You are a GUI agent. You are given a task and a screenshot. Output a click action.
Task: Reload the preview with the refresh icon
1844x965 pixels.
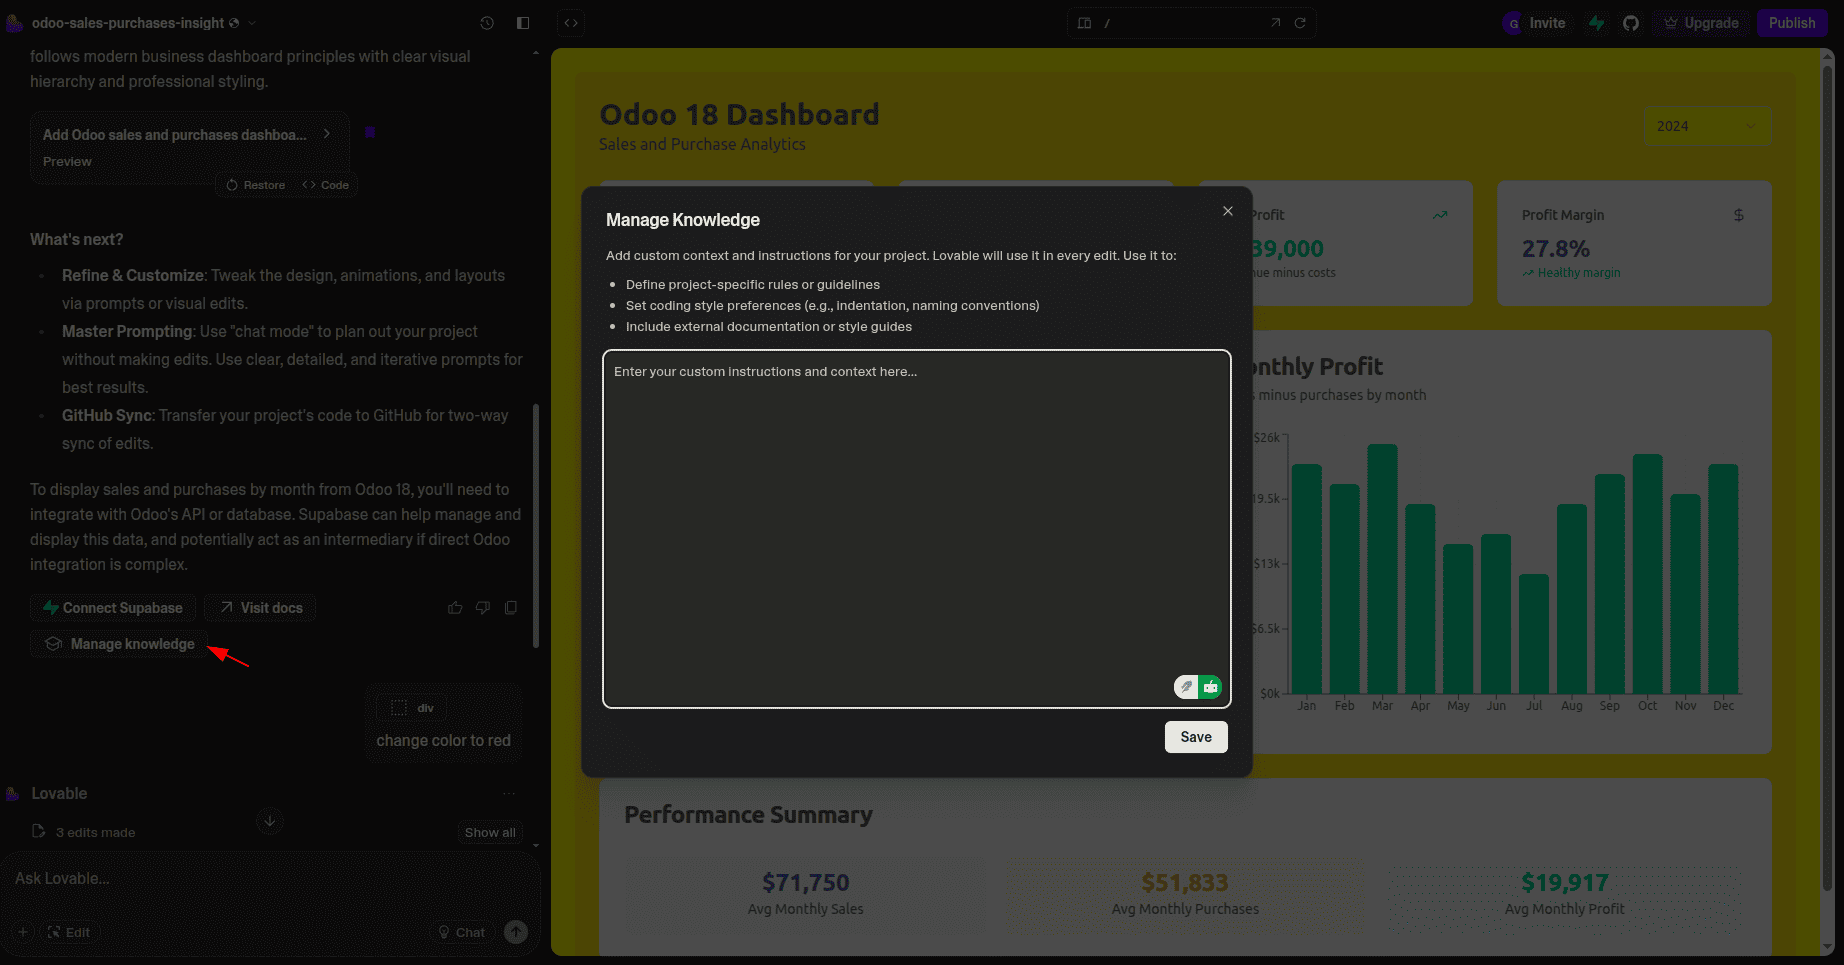pyautogui.click(x=1300, y=23)
